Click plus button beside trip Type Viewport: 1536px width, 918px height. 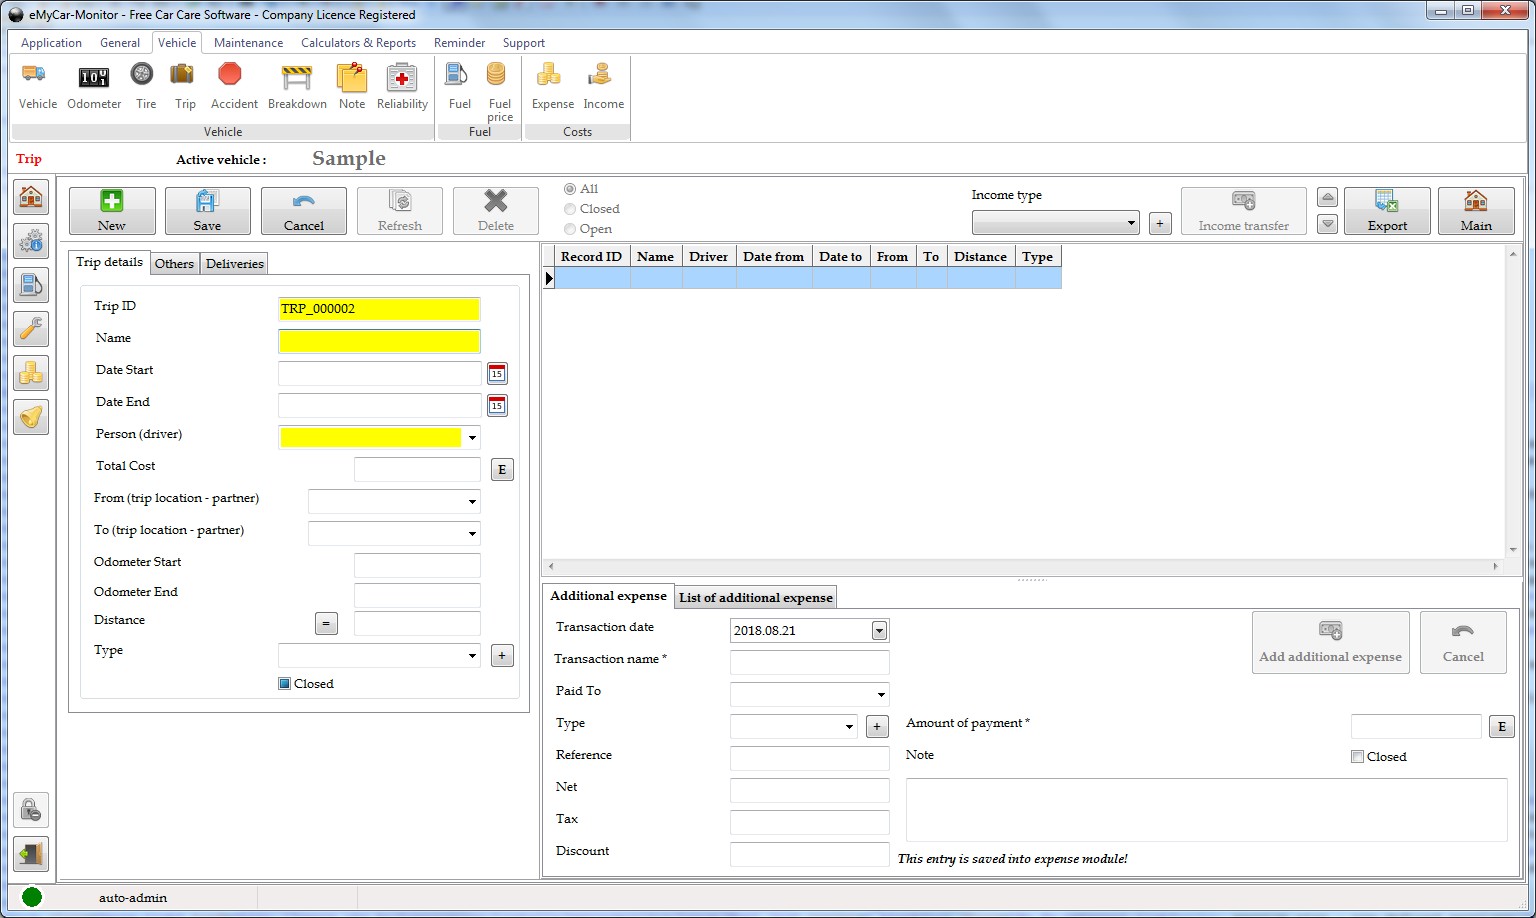[502, 655]
